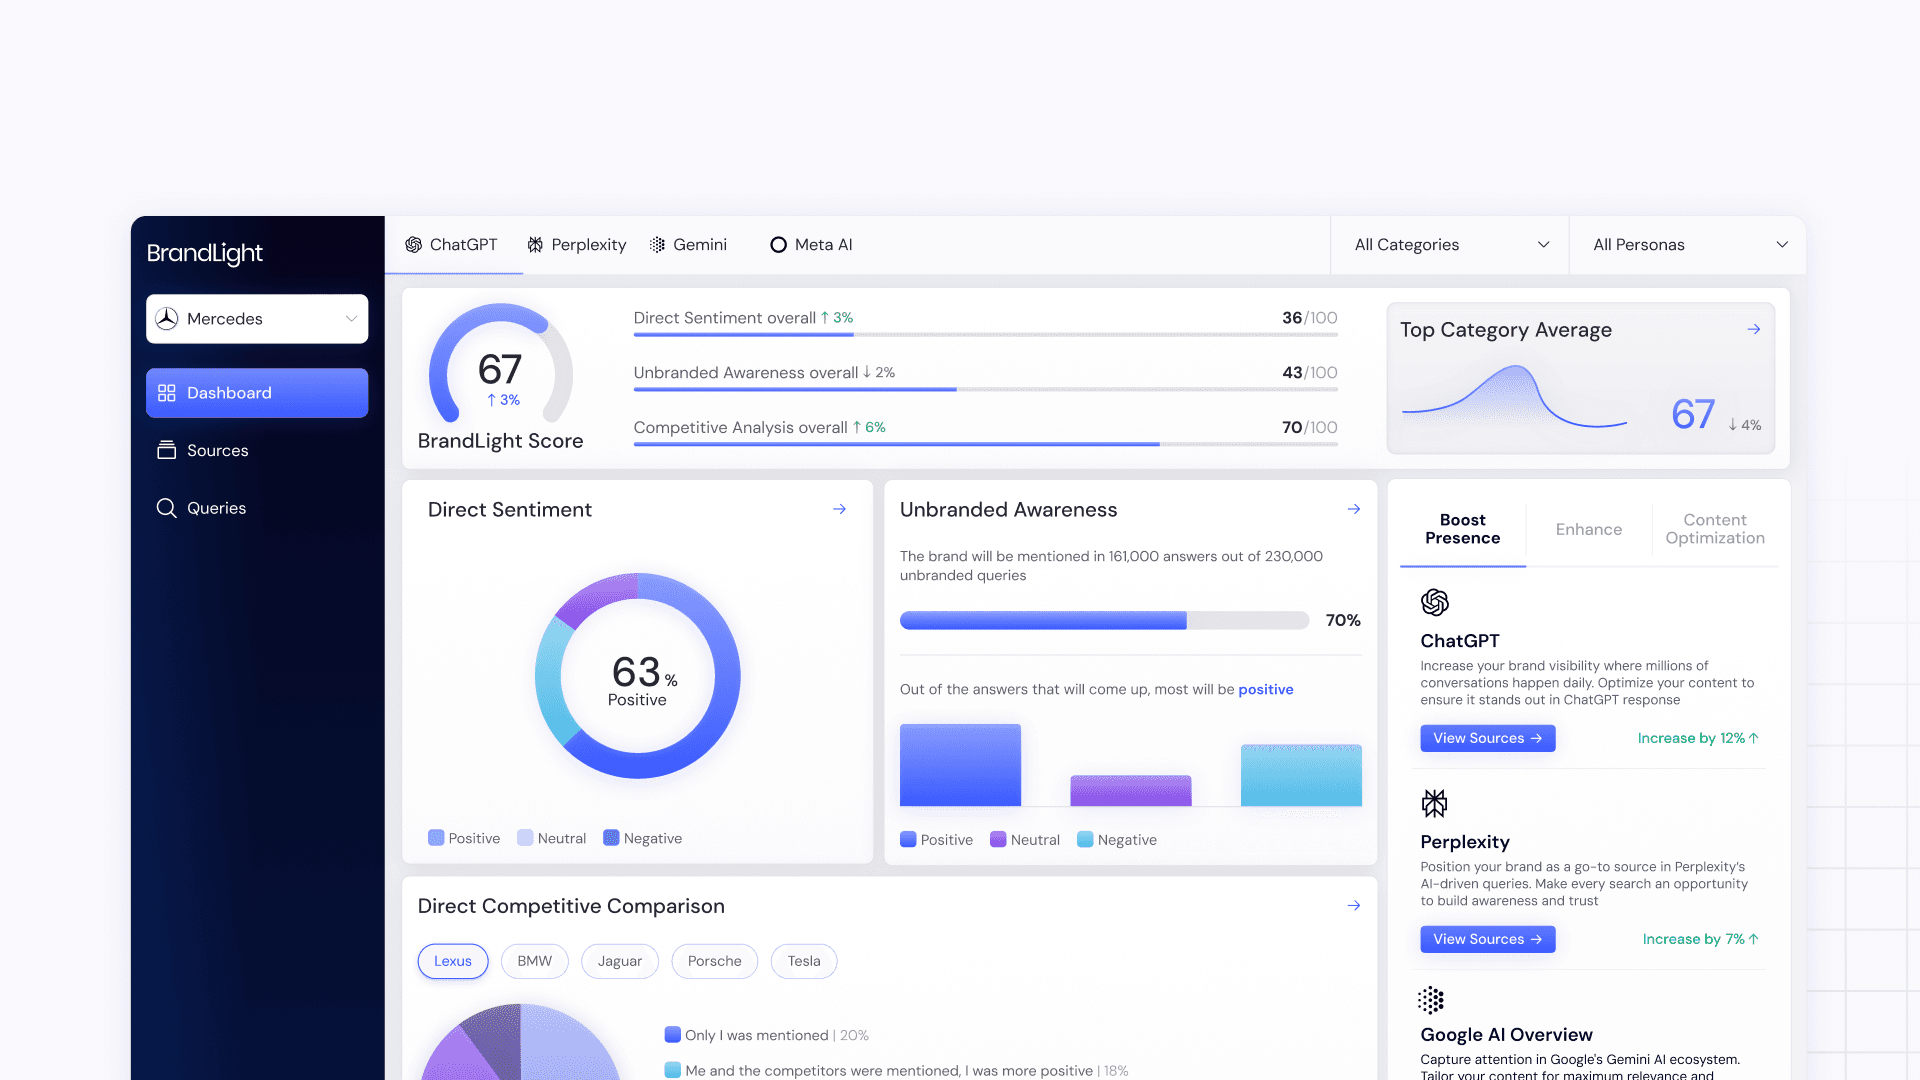
Task: Select the BMW competitor chip
Action: coord(534,961)
